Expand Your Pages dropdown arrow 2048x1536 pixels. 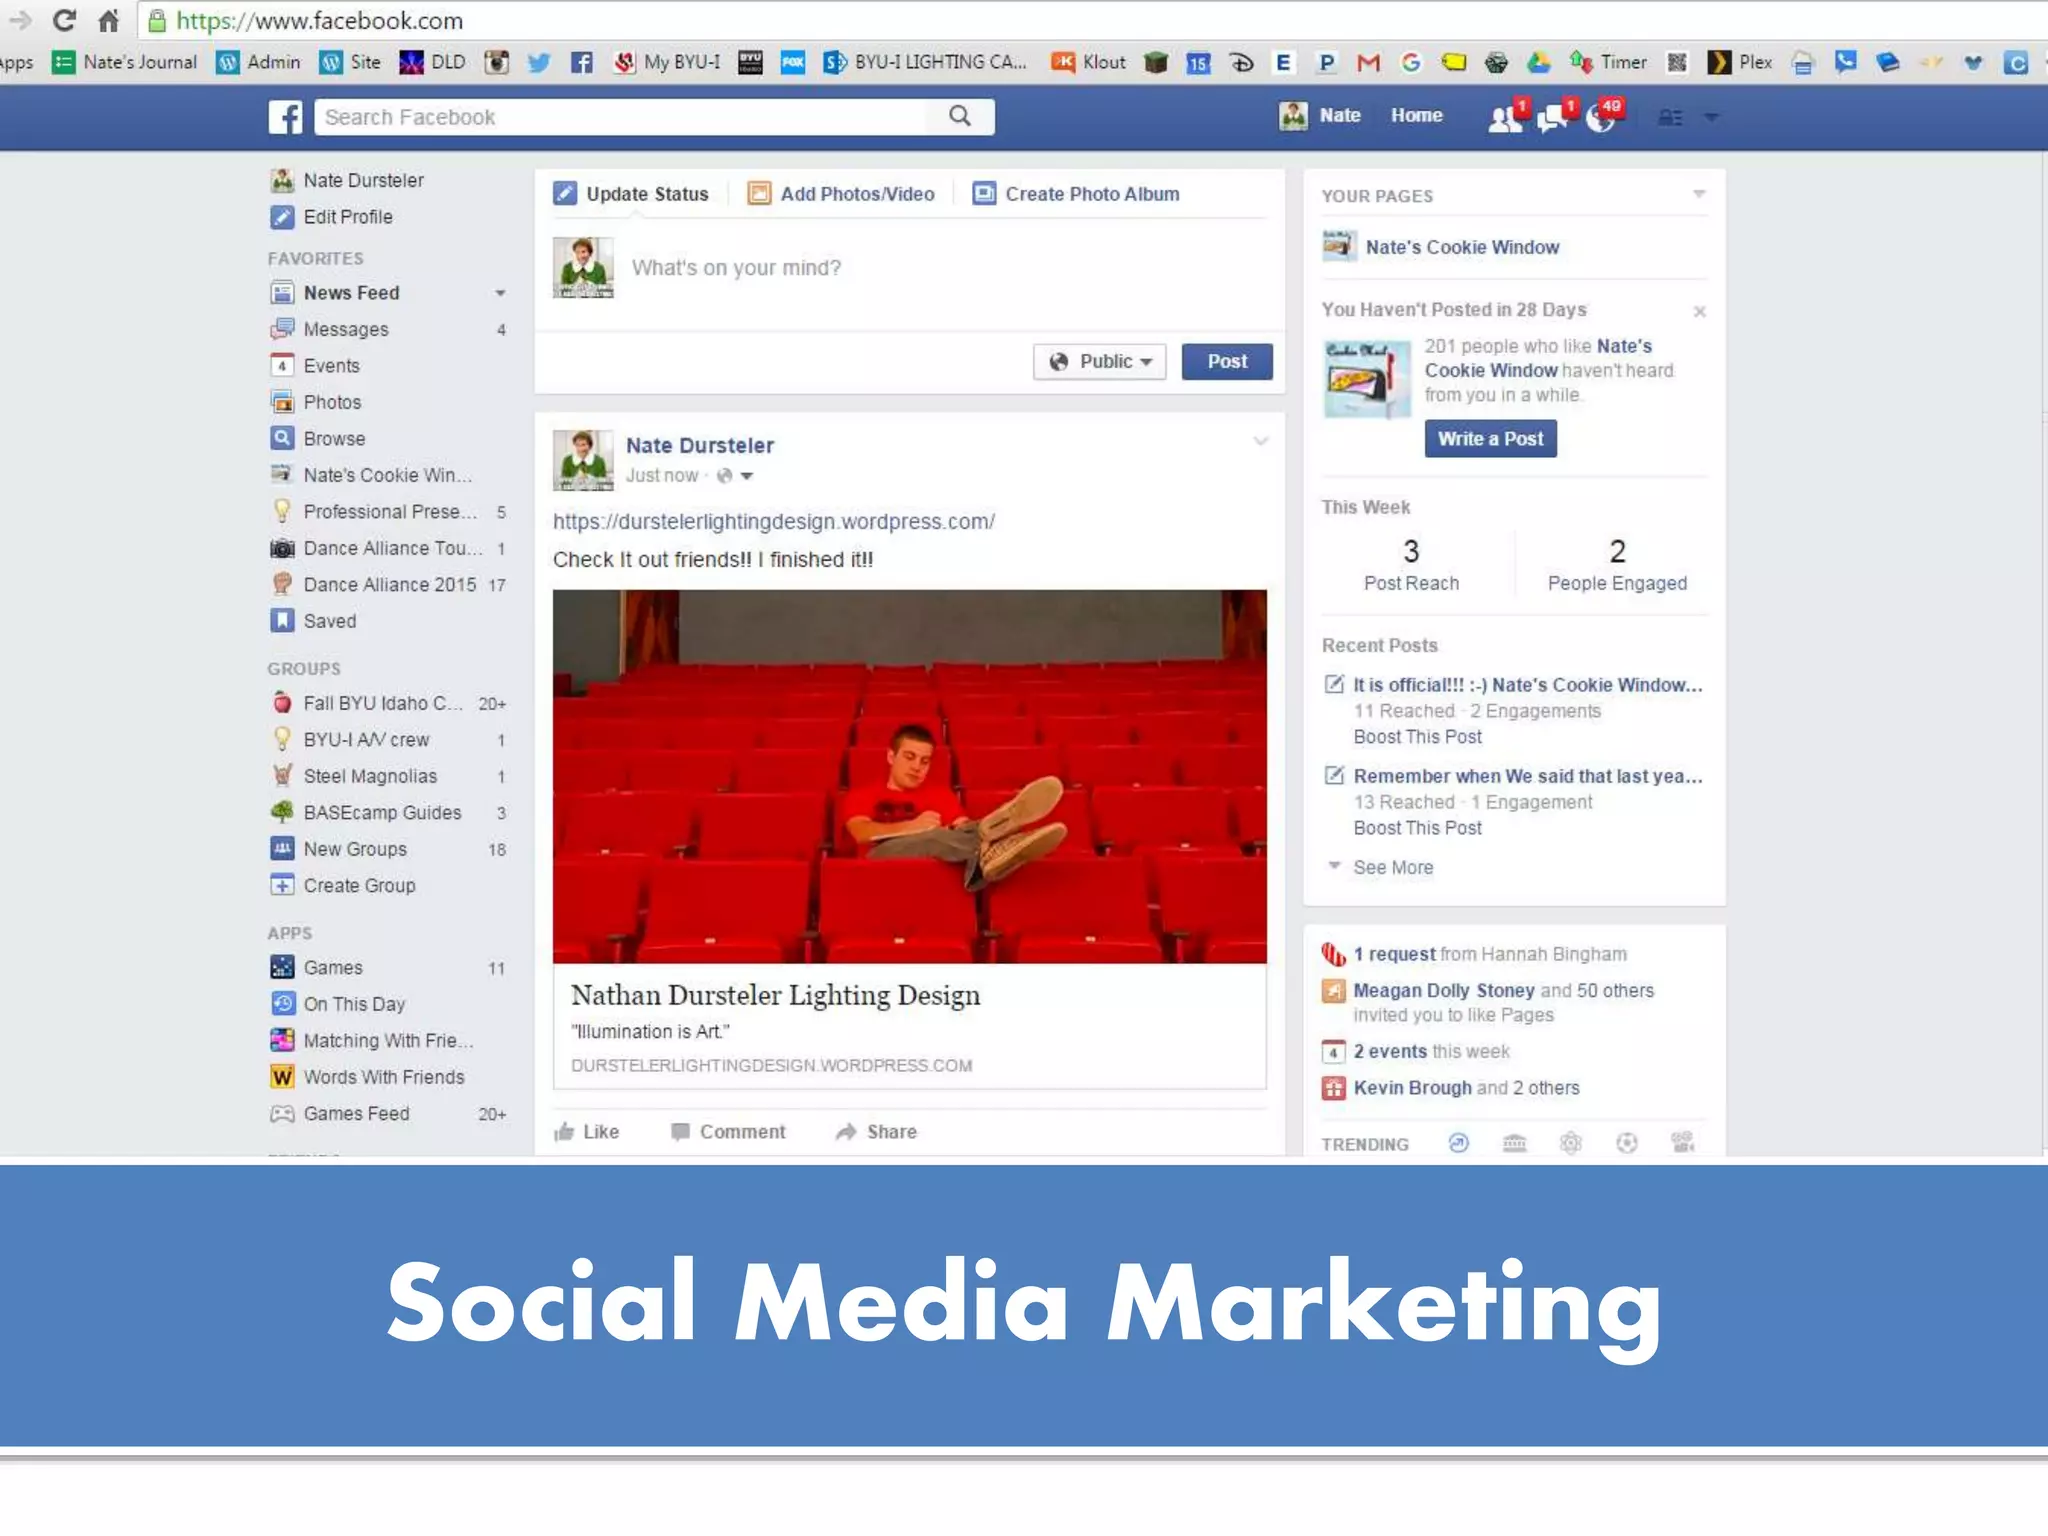click(1699, 194)
